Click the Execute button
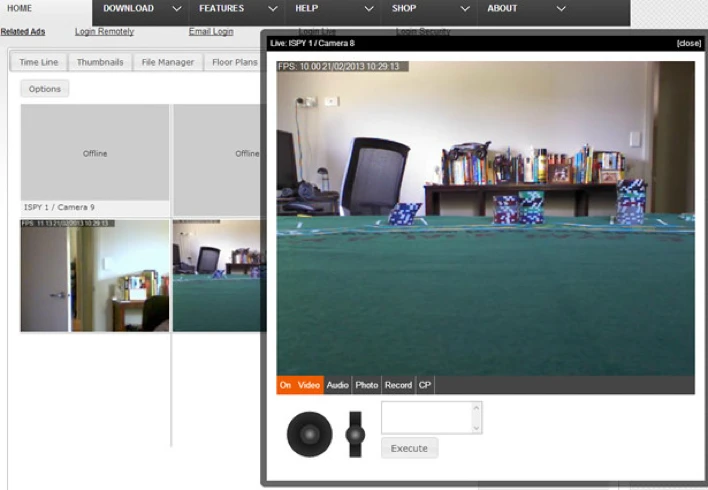 pyautogui.click(x=409, y=448)
